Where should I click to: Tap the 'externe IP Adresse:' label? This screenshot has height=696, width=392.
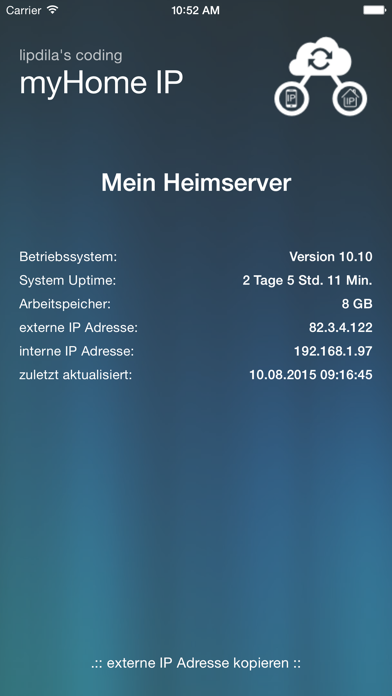pos(79,328)
